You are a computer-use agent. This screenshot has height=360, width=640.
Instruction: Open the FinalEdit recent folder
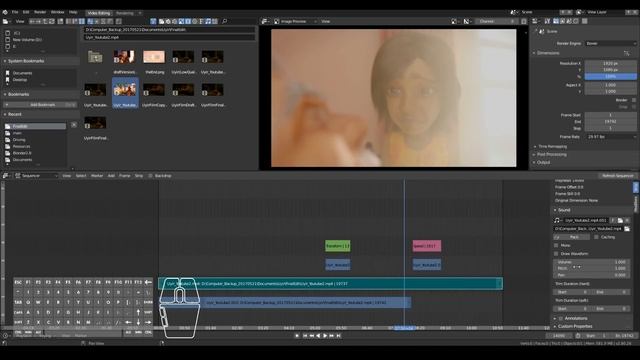[35, 127]
